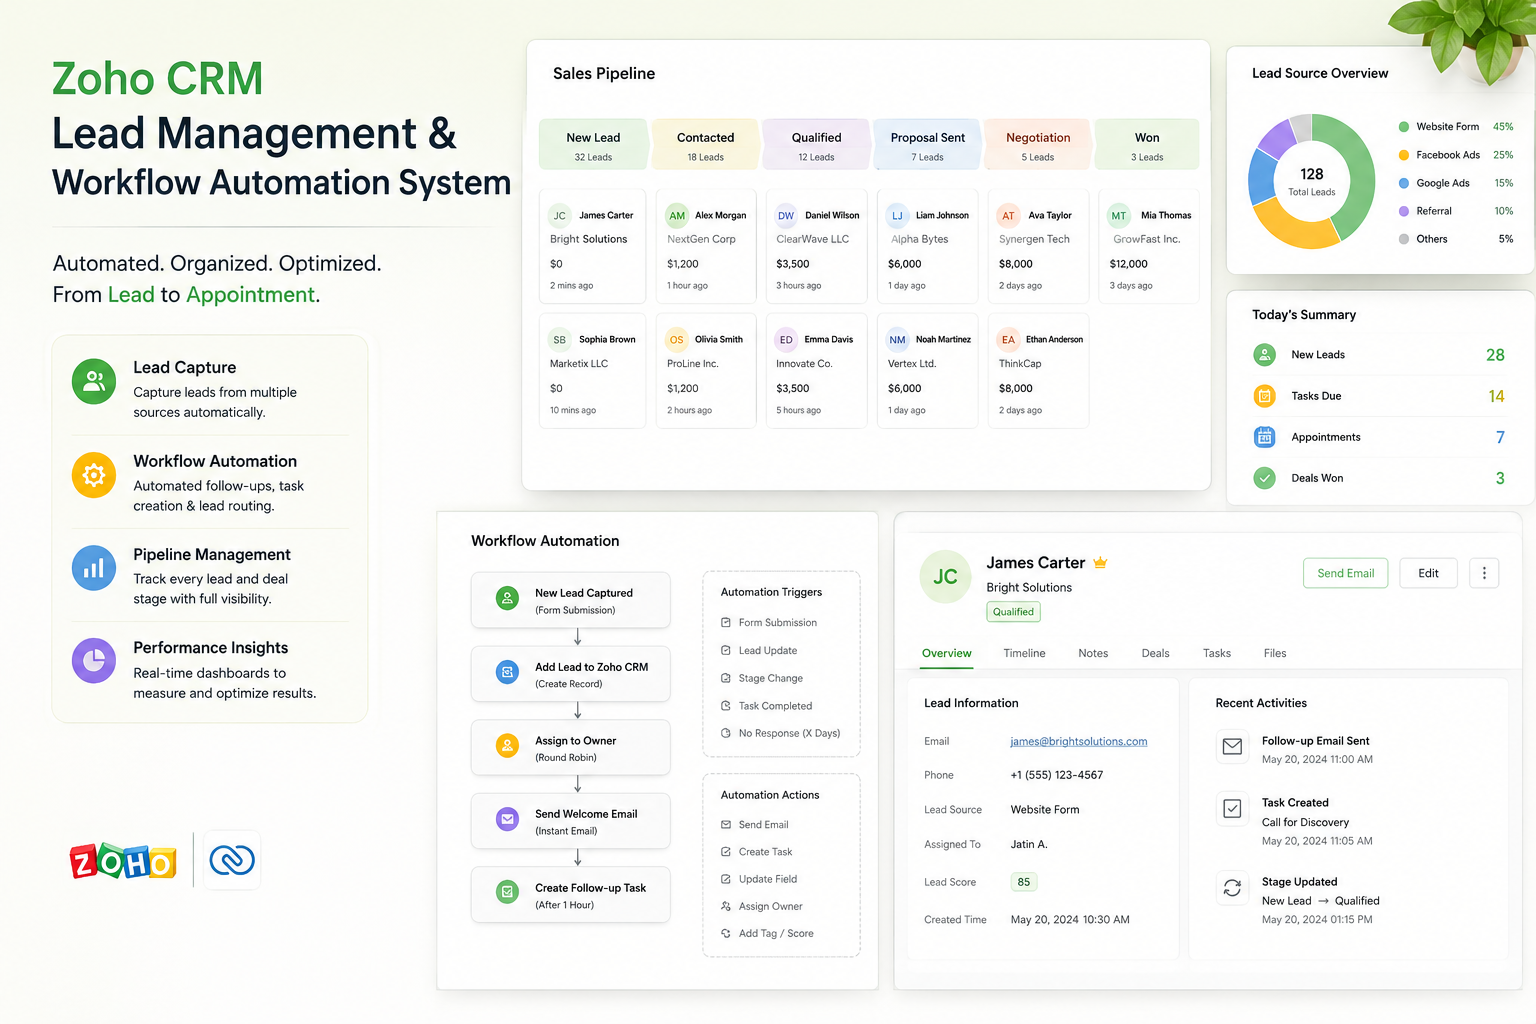1536x1024 pixels.
Task: Switch to the Notes tab
Action: click(x=1093, y=653)
